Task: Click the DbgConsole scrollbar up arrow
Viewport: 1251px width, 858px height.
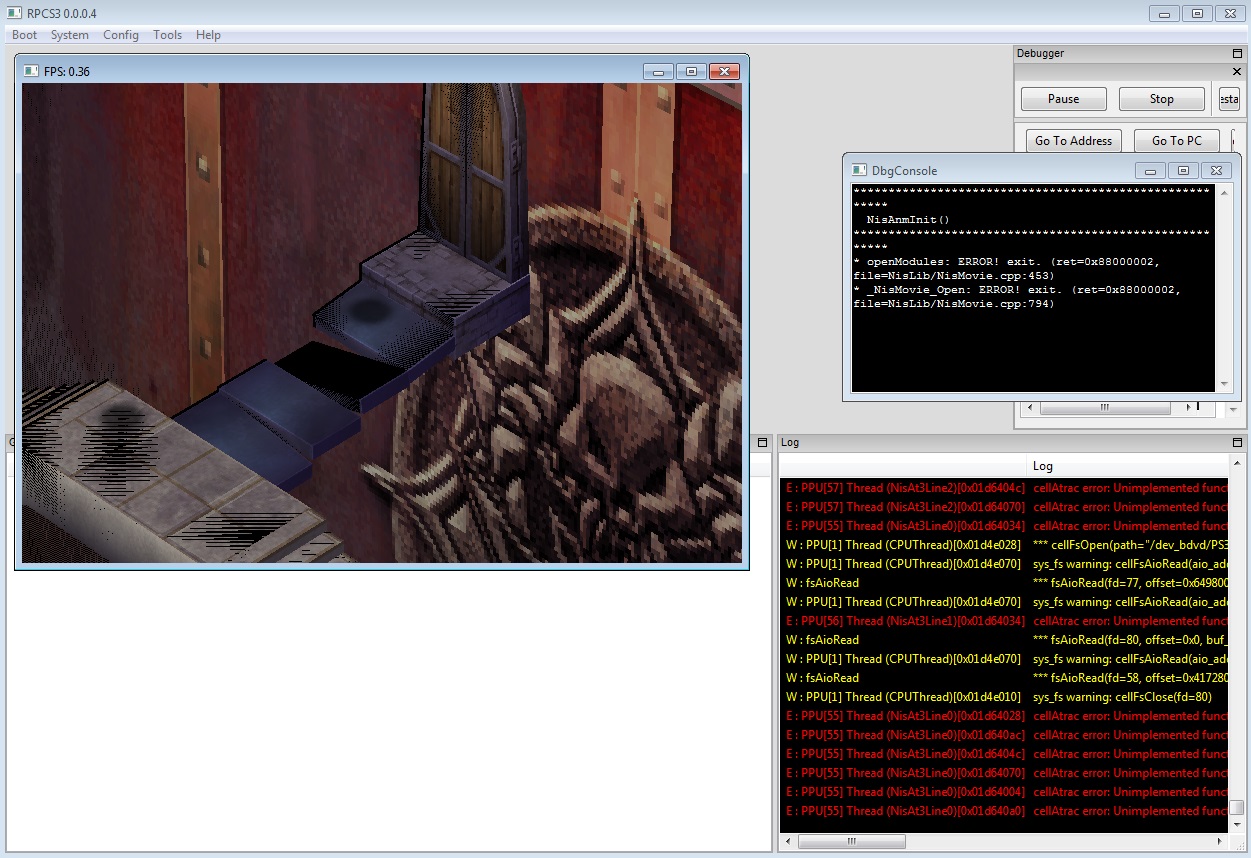Action: click(x=1224, y=191)
